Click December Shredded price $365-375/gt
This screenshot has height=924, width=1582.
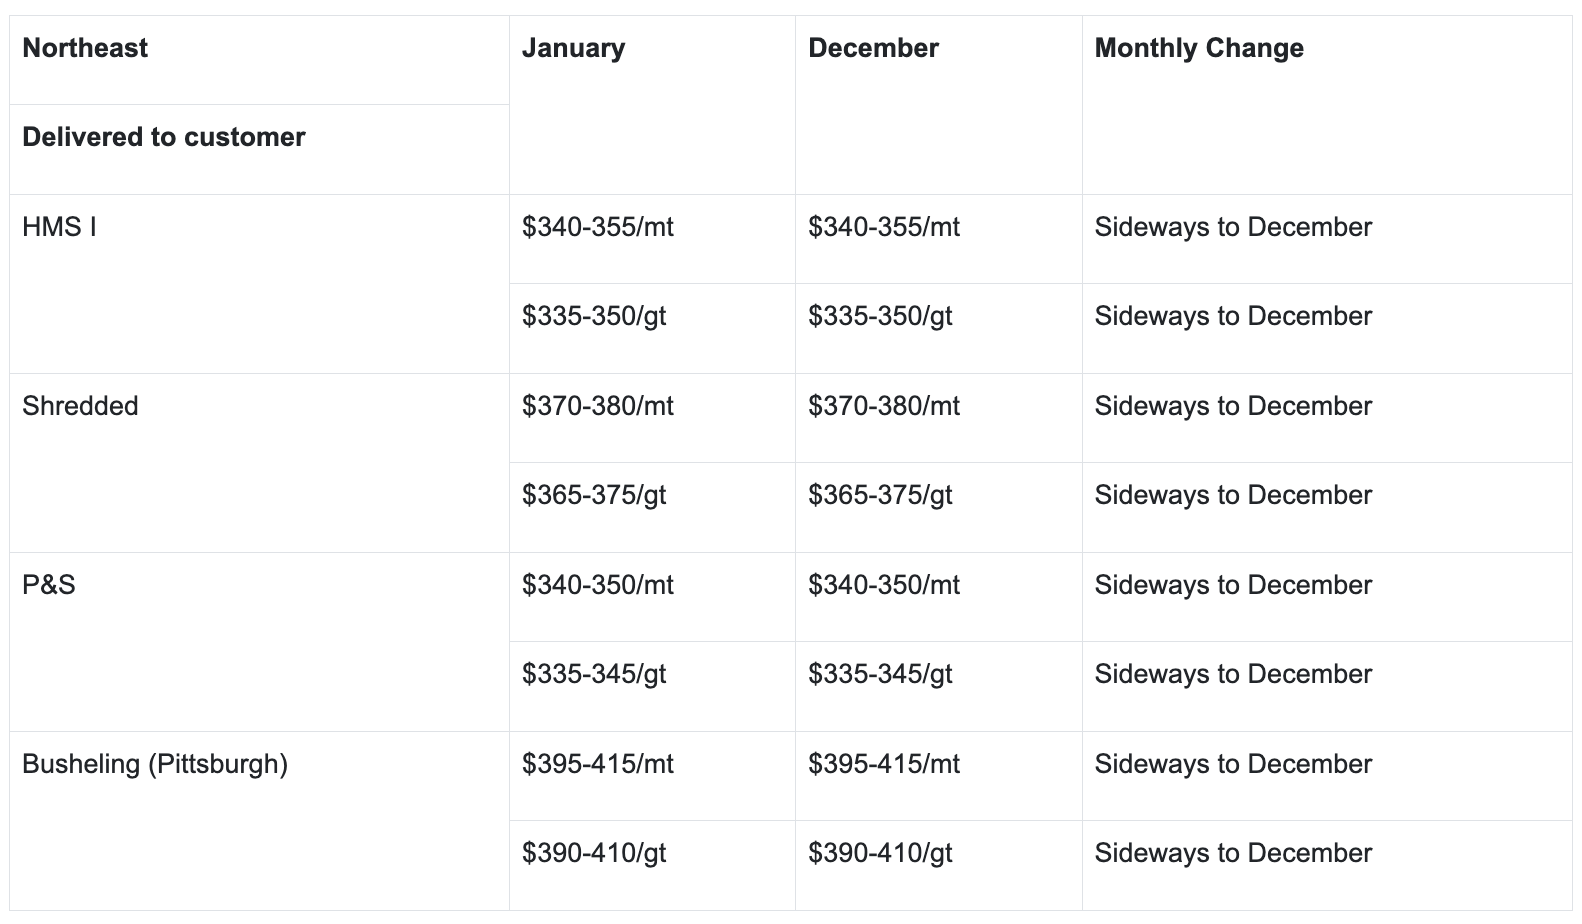point(880,495)
